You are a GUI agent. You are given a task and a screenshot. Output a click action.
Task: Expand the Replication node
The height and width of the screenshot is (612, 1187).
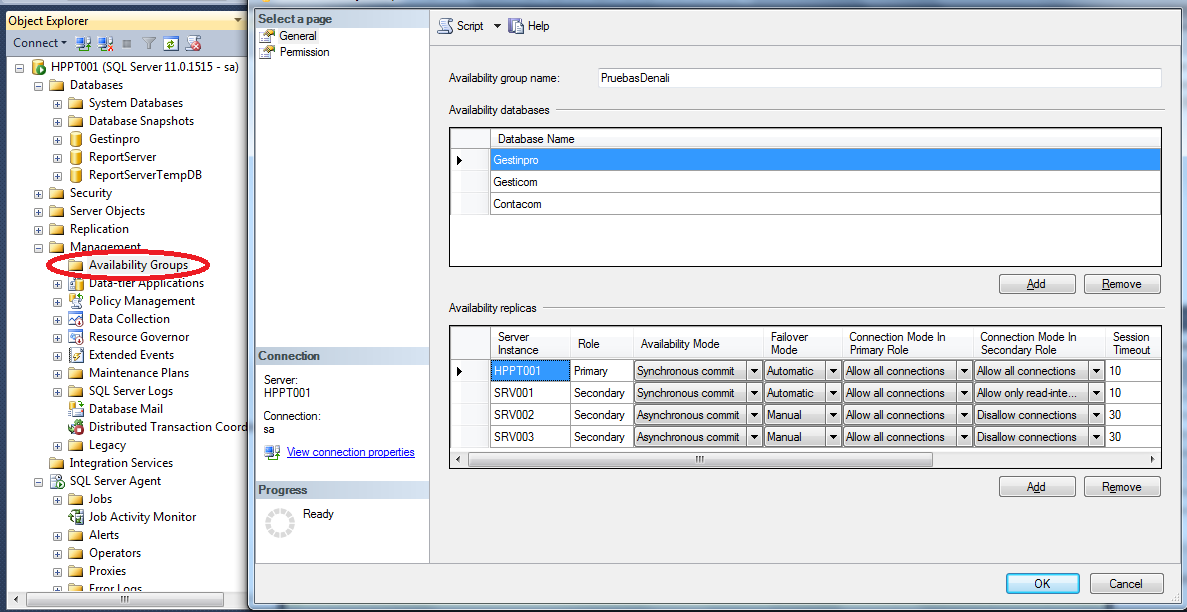click(x=39, y=230)
